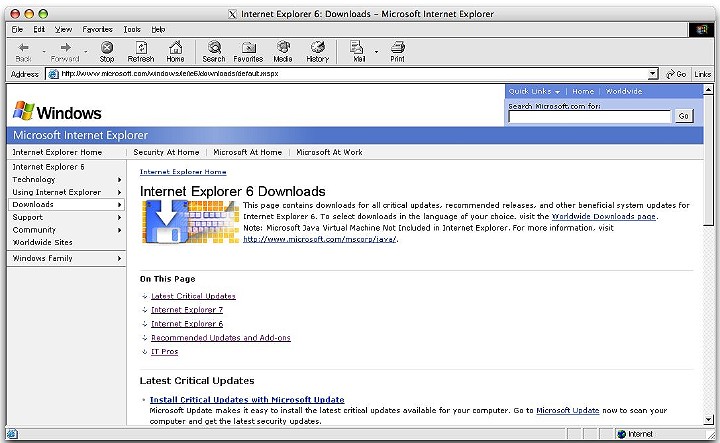Jump to Latest Critical Updates link
This screenshot has height=443, width=720.
point(193,296)
